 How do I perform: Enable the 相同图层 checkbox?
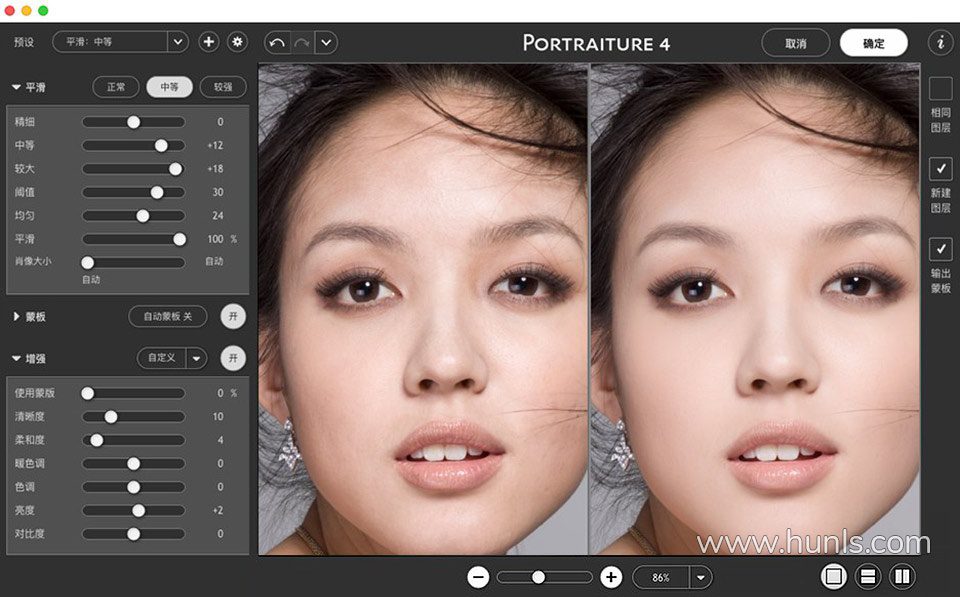coord(940,89)
